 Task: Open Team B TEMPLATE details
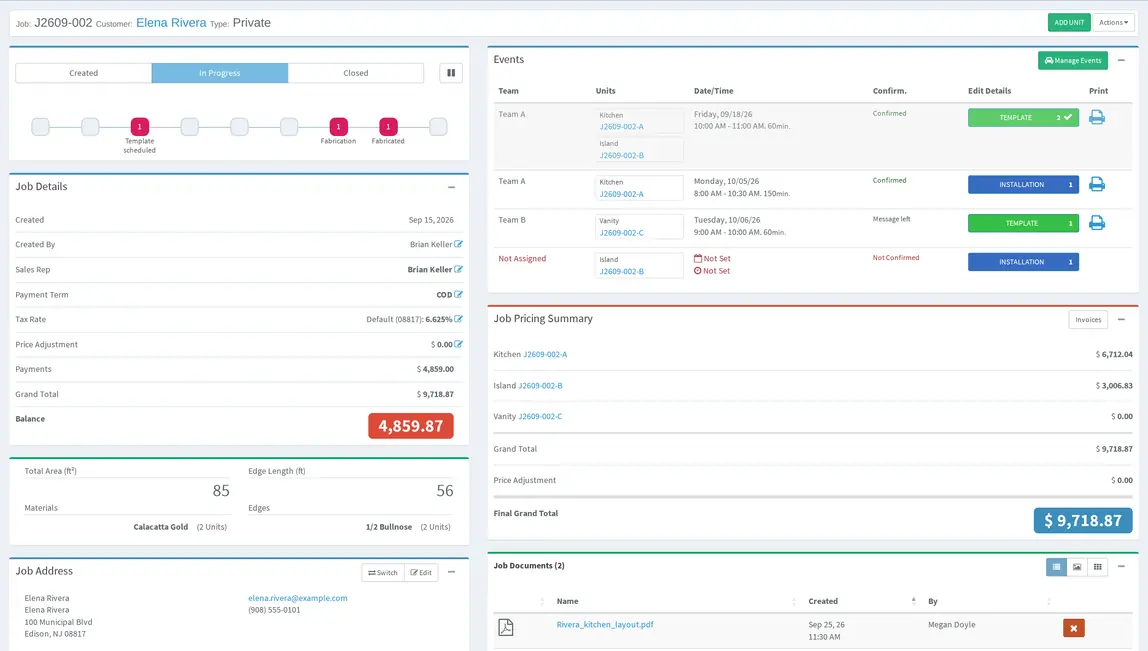(x=1023, y=223)
